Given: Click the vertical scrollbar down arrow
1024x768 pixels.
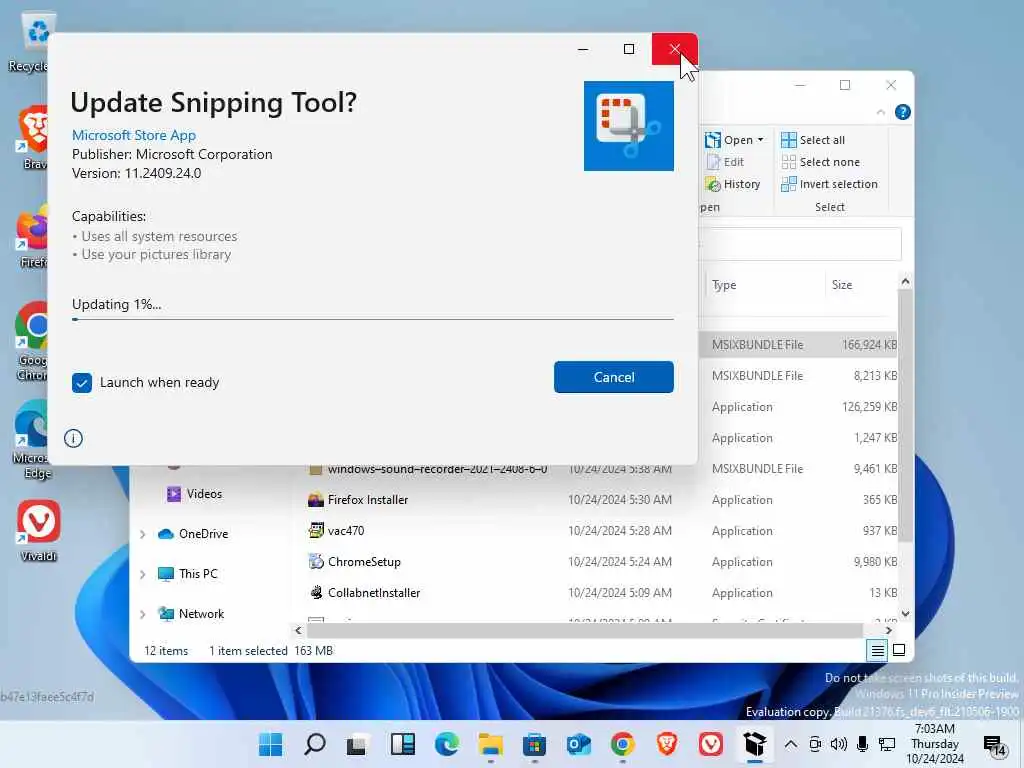Looking at the screenshot, I should tap(905, 614).
